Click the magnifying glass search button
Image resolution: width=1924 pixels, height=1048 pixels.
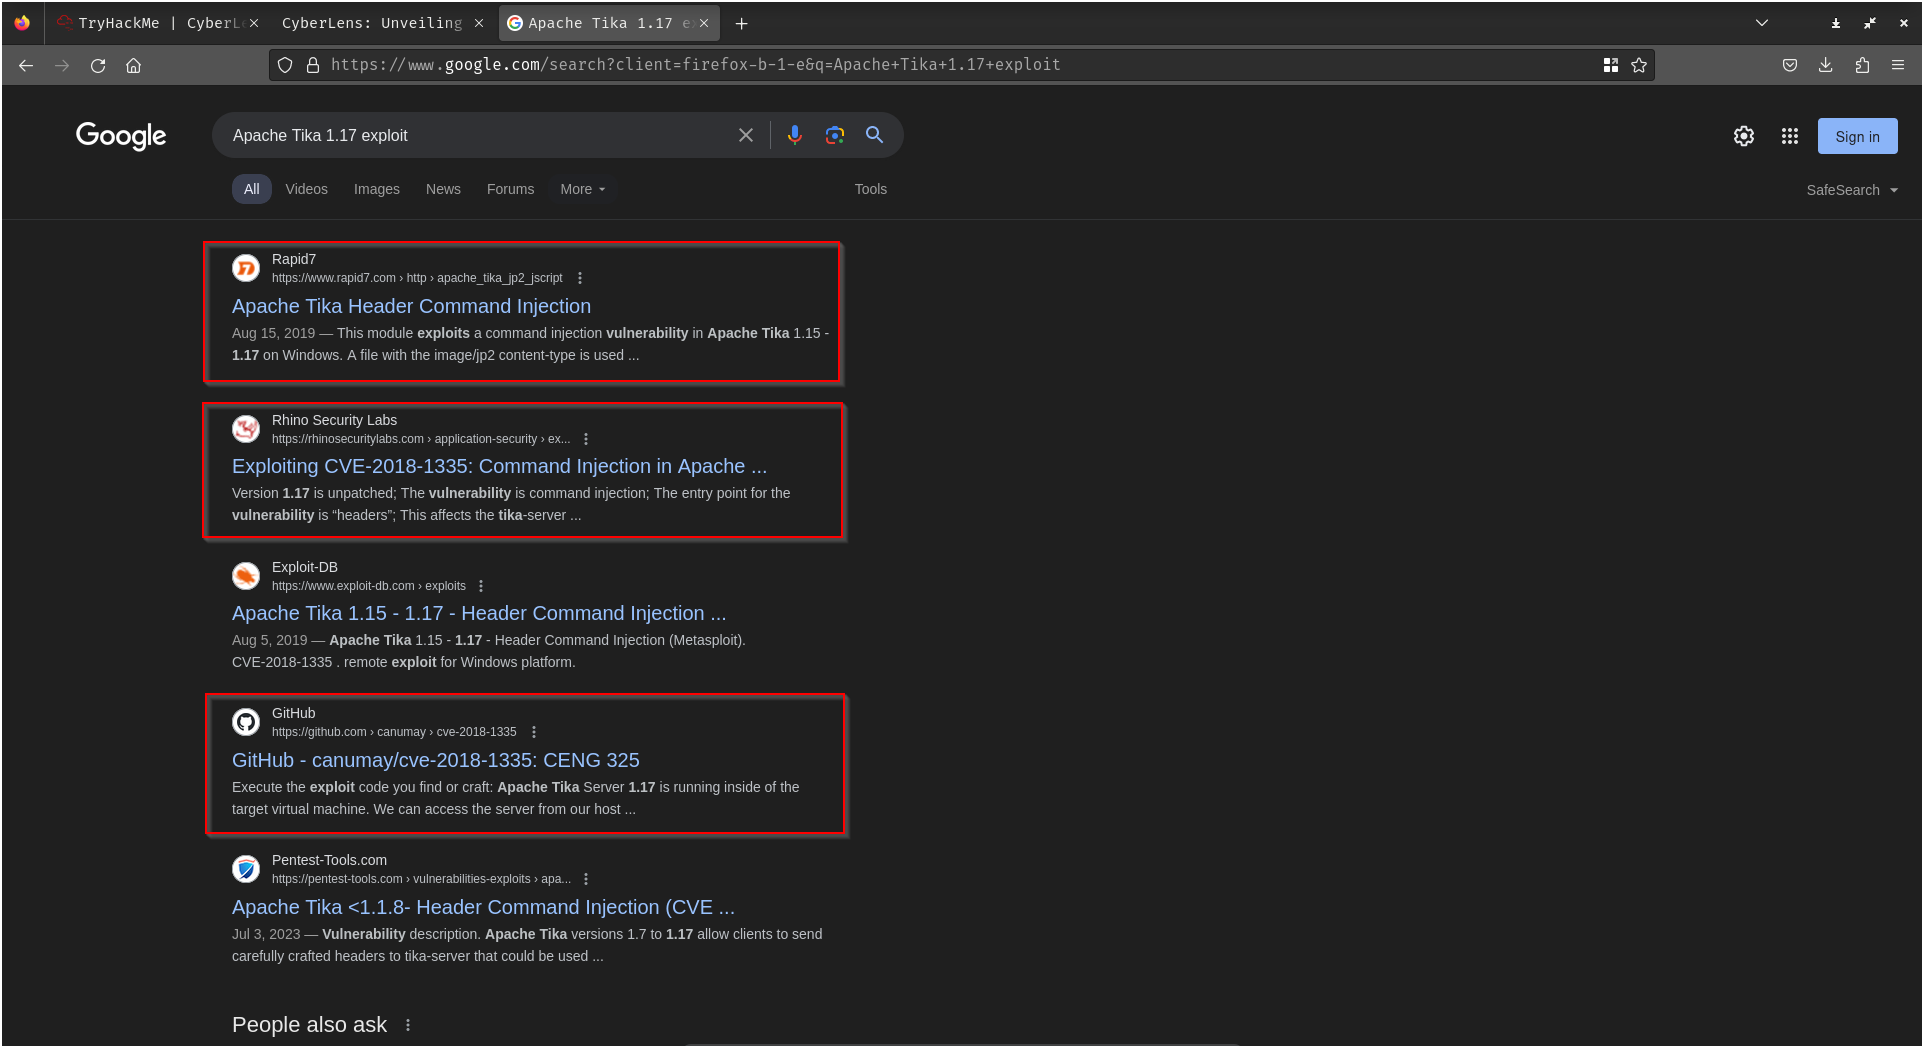874,135
